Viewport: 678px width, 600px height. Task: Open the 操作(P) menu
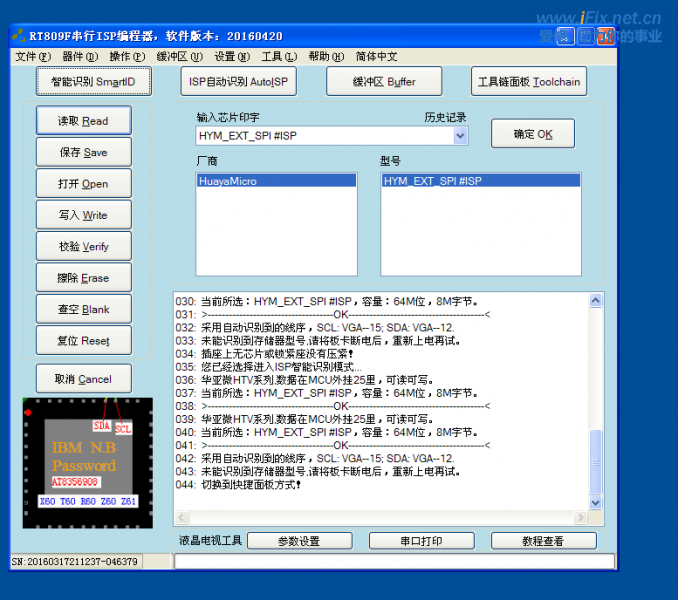(x=127, y=57)
